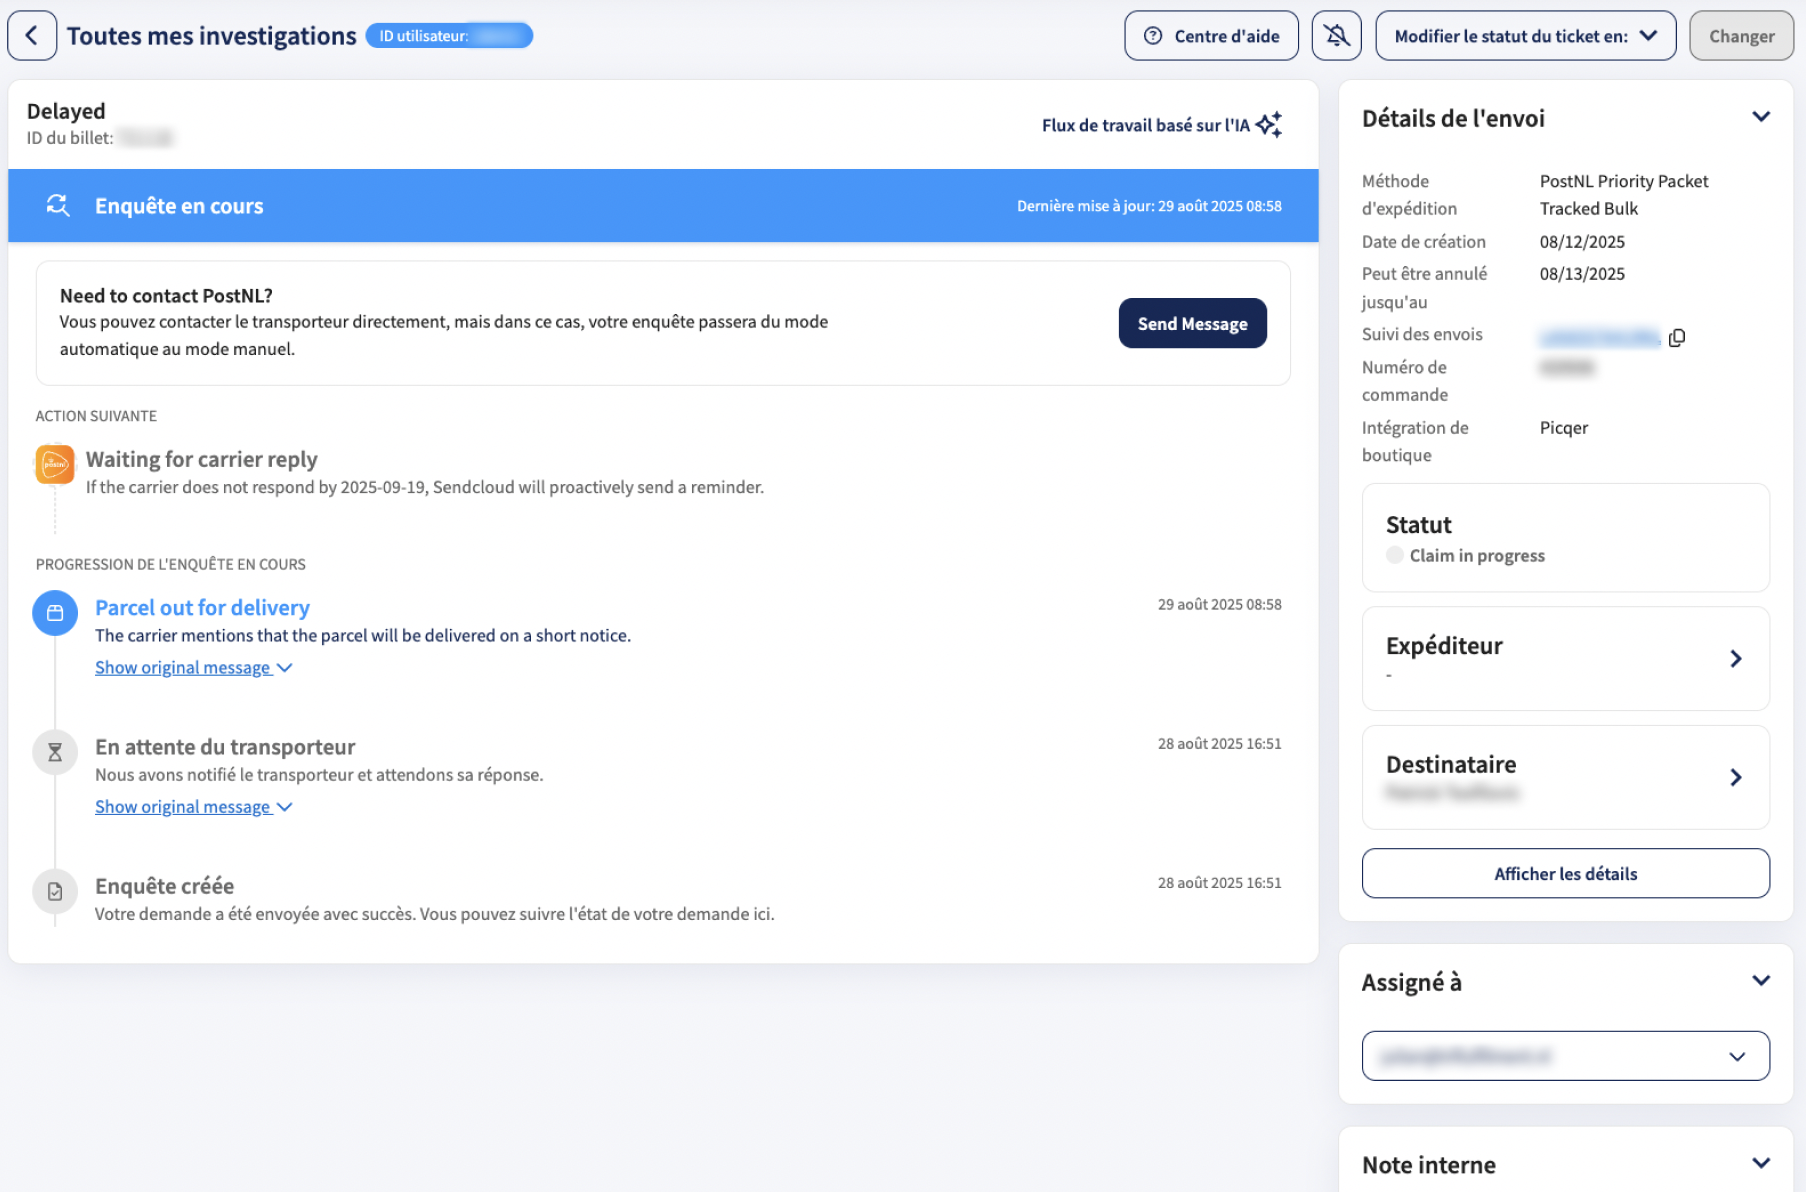Copy the tracking number with the copy icon
The width and height of the screenshot is (1806, 1192).
click(1677, 337)
